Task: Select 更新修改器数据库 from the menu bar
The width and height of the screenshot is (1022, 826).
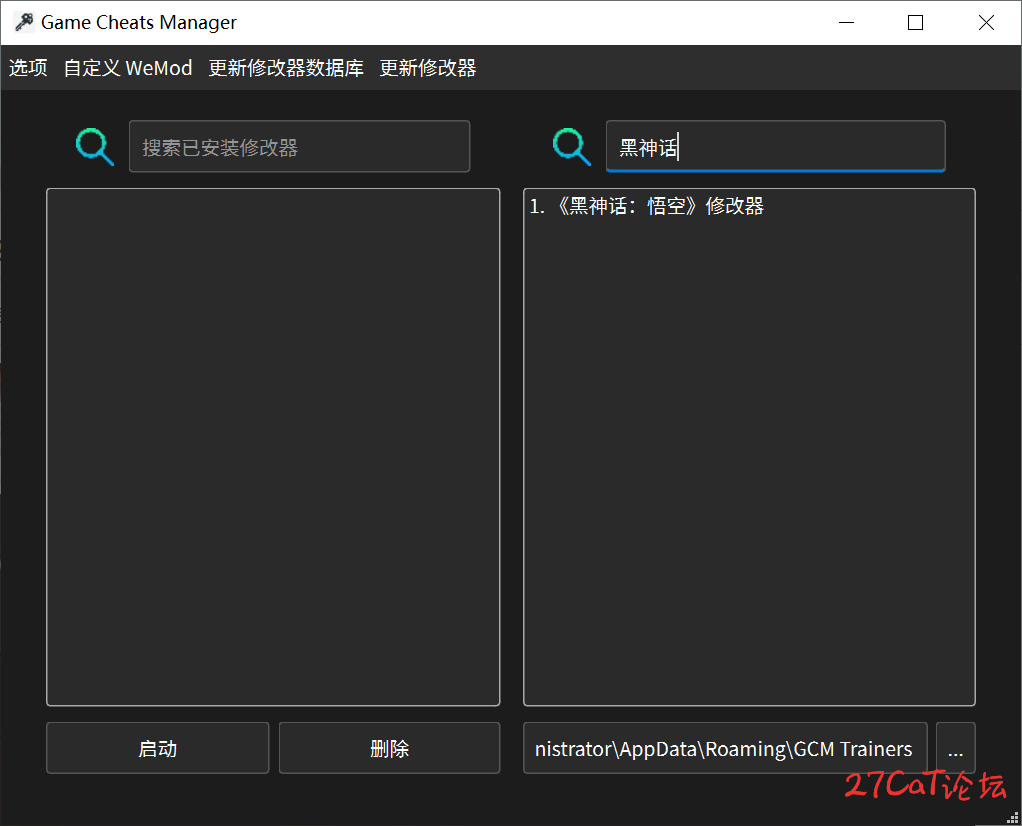Action: 286,68
